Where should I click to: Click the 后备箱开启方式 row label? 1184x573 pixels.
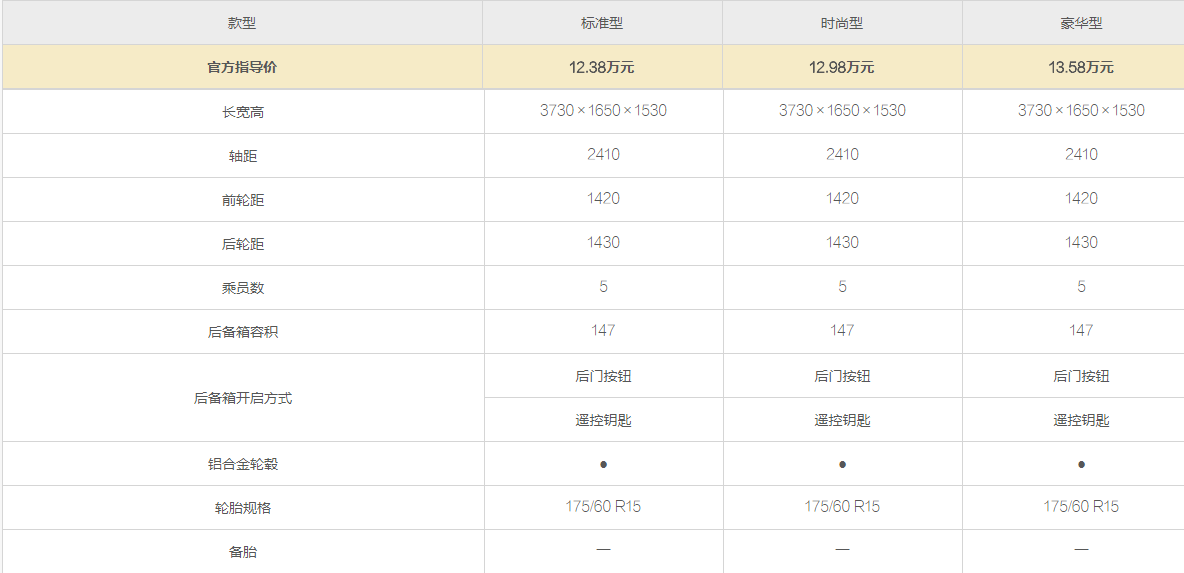point(242,399)
